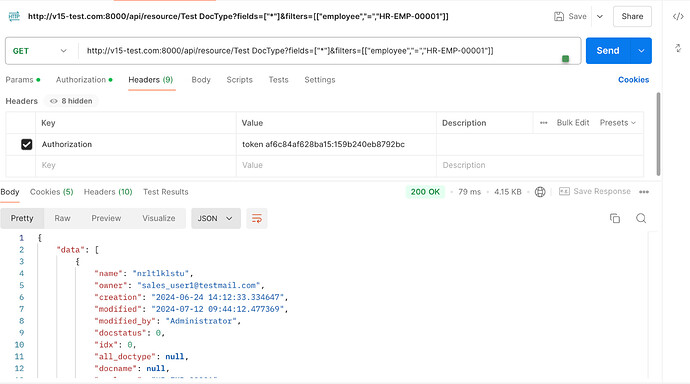Viewport: 690px width, 384px height.
Task: Click Bulk Edit
Action: click(x=573, y=123)
